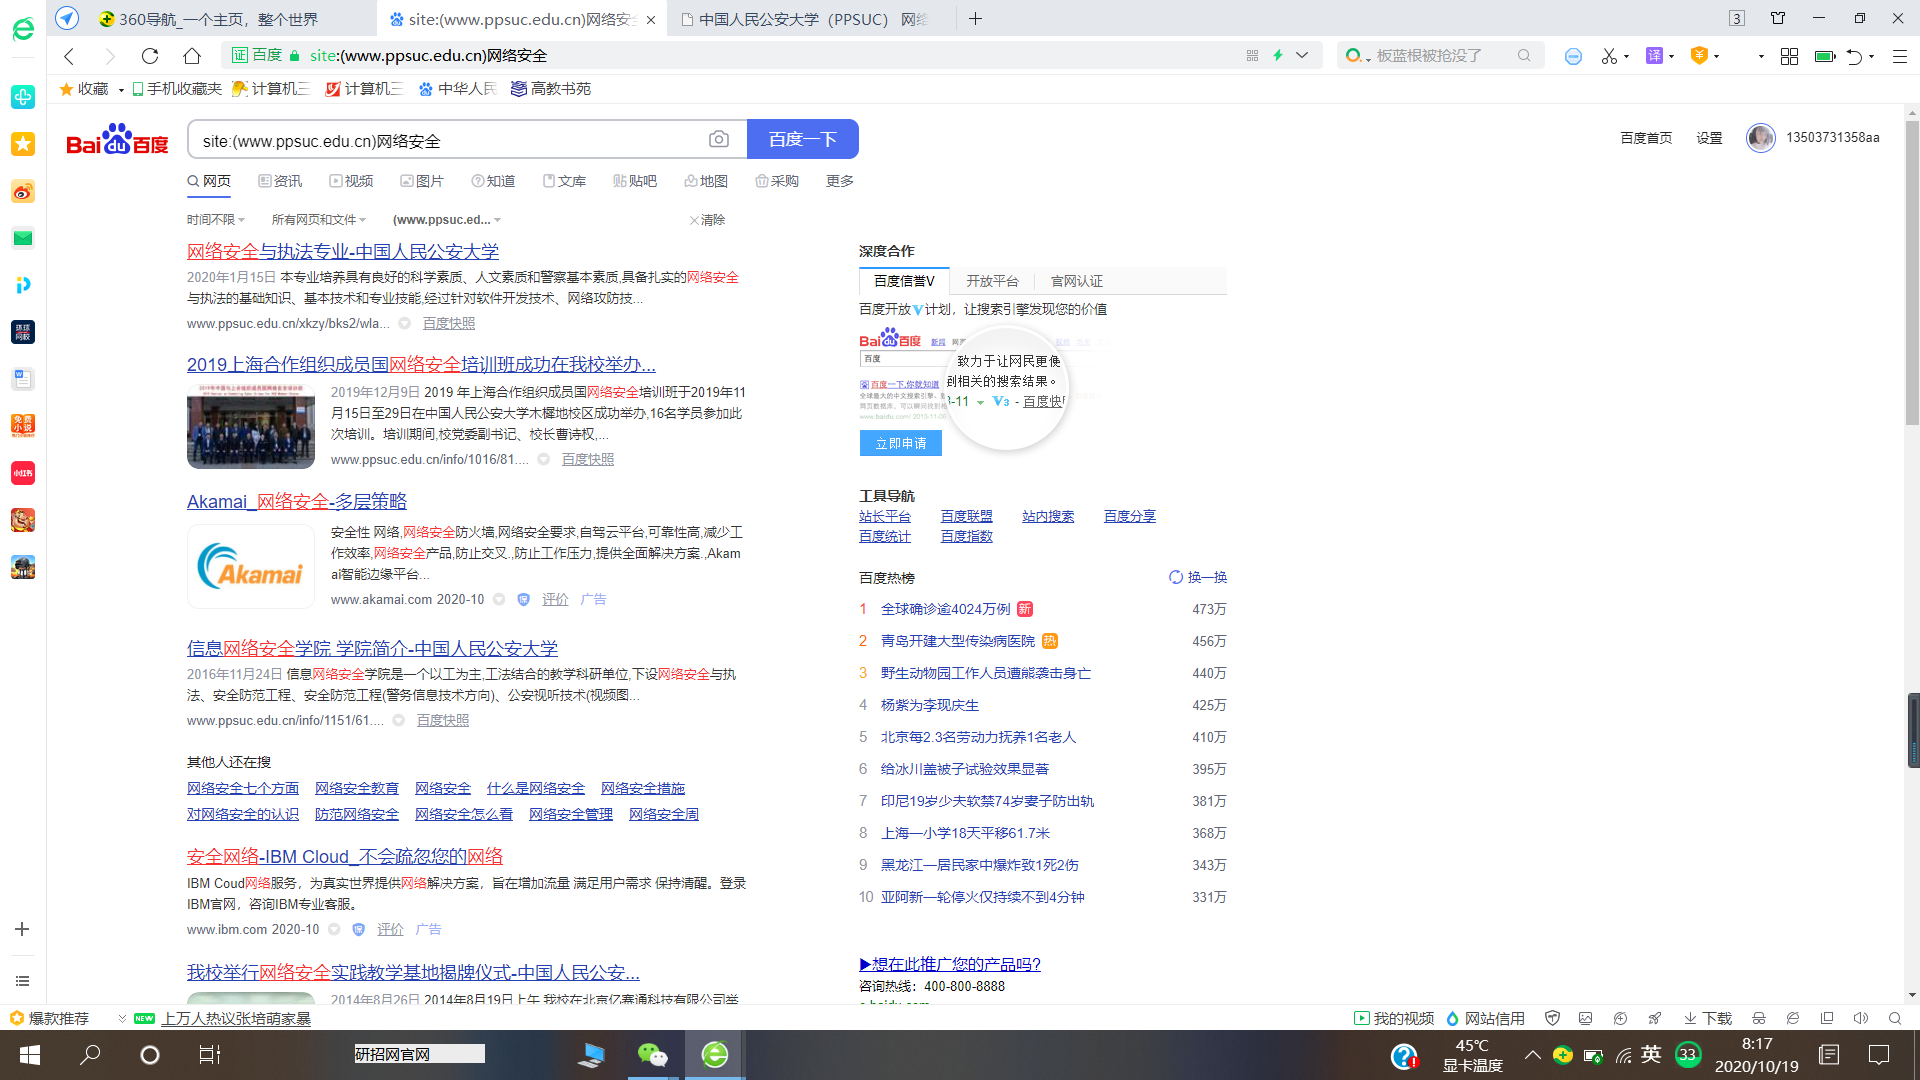Open the address bar dropdown chevron
This screenshot has height=1080, width=1920.
pyautogui.click(x=1302, y=56)
